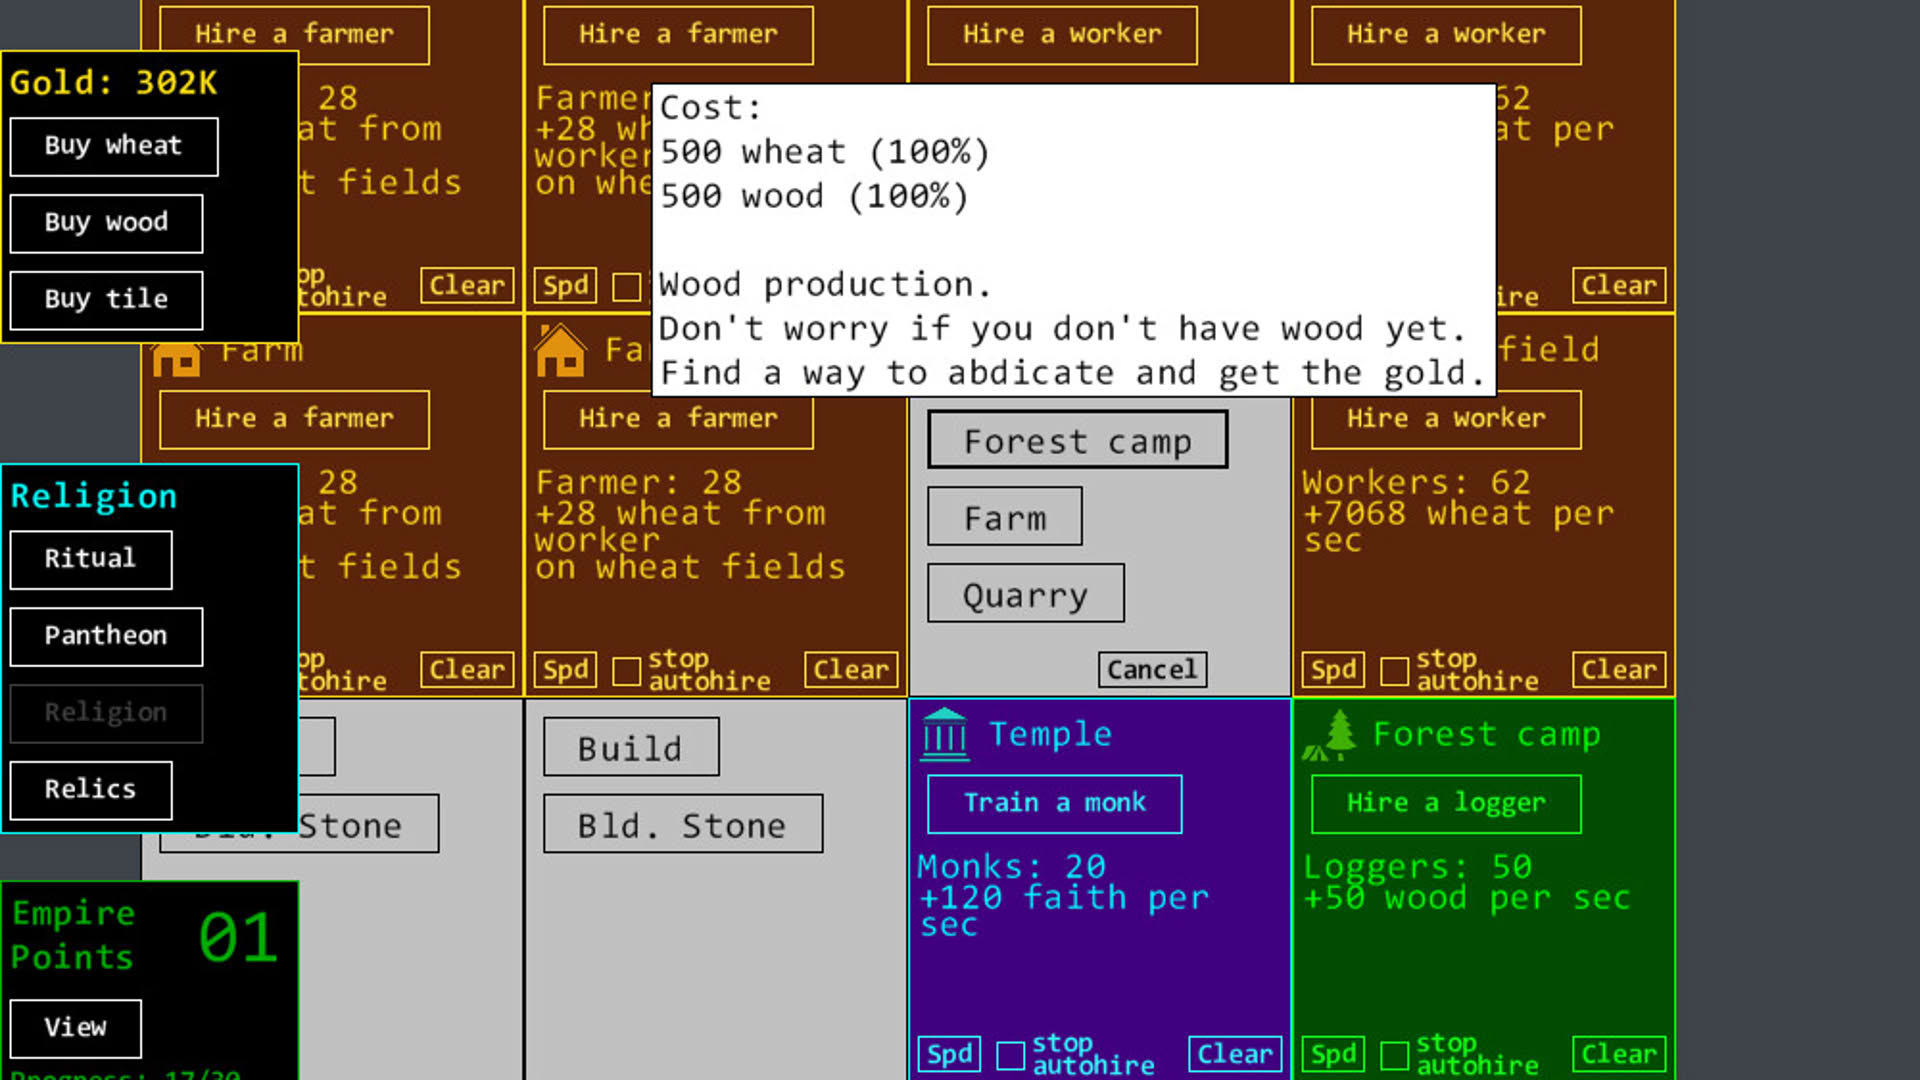Toggle stop autohire on center Farmer 28 tile
Viewport: 1920px width, 1080px height.
pyautogui.click(x=627, y=671)
